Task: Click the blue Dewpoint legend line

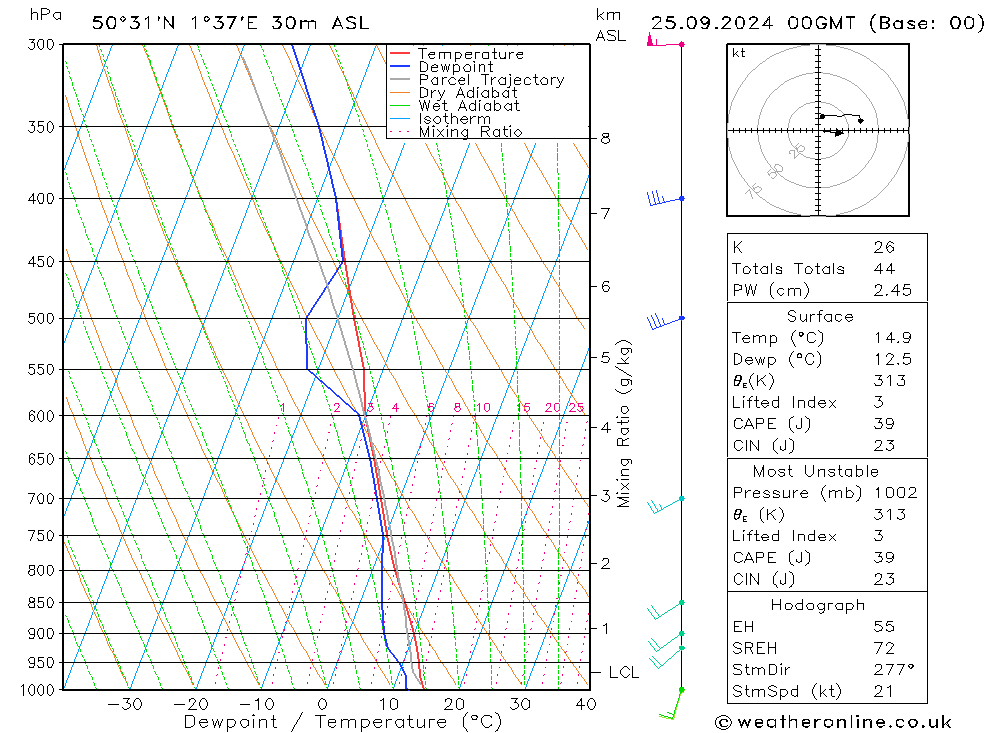Action: click(400, 66)
